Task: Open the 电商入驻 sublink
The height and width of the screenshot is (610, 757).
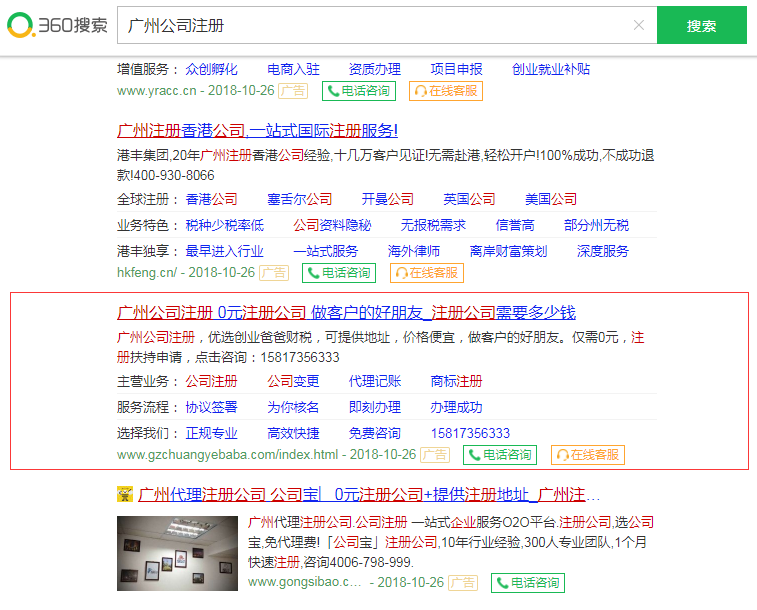Action: point(293,69)
